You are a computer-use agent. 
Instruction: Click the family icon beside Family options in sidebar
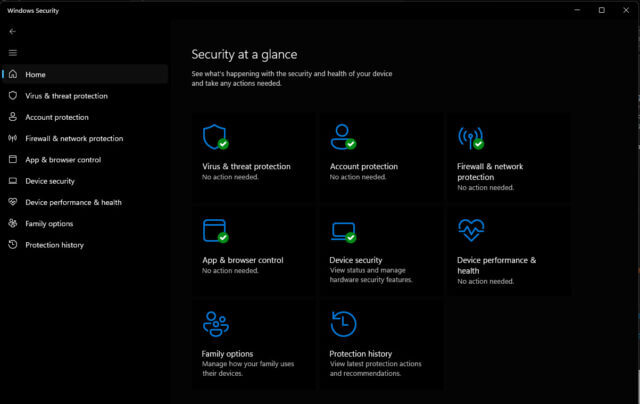click(13, 223)
